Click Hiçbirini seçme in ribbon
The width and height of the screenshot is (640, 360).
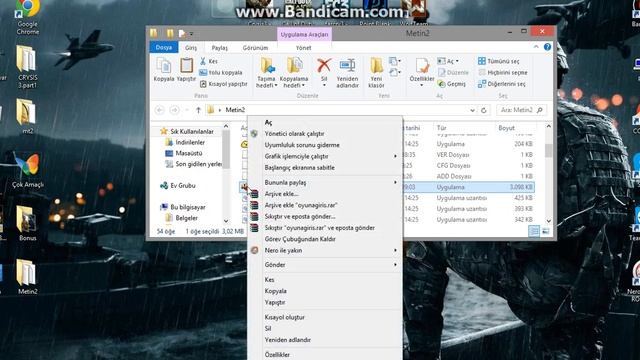pos(503,73)
